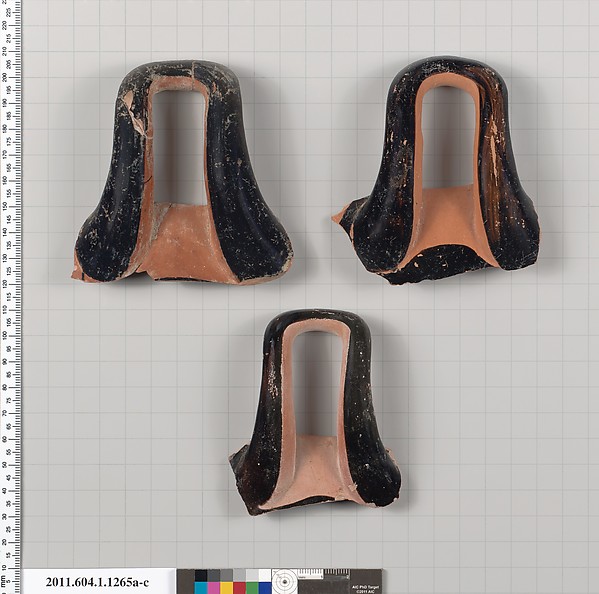The height and width of the screenshot is (594, 599).
Task: Click the white grayscale patch
Action: tap(265, 575)
